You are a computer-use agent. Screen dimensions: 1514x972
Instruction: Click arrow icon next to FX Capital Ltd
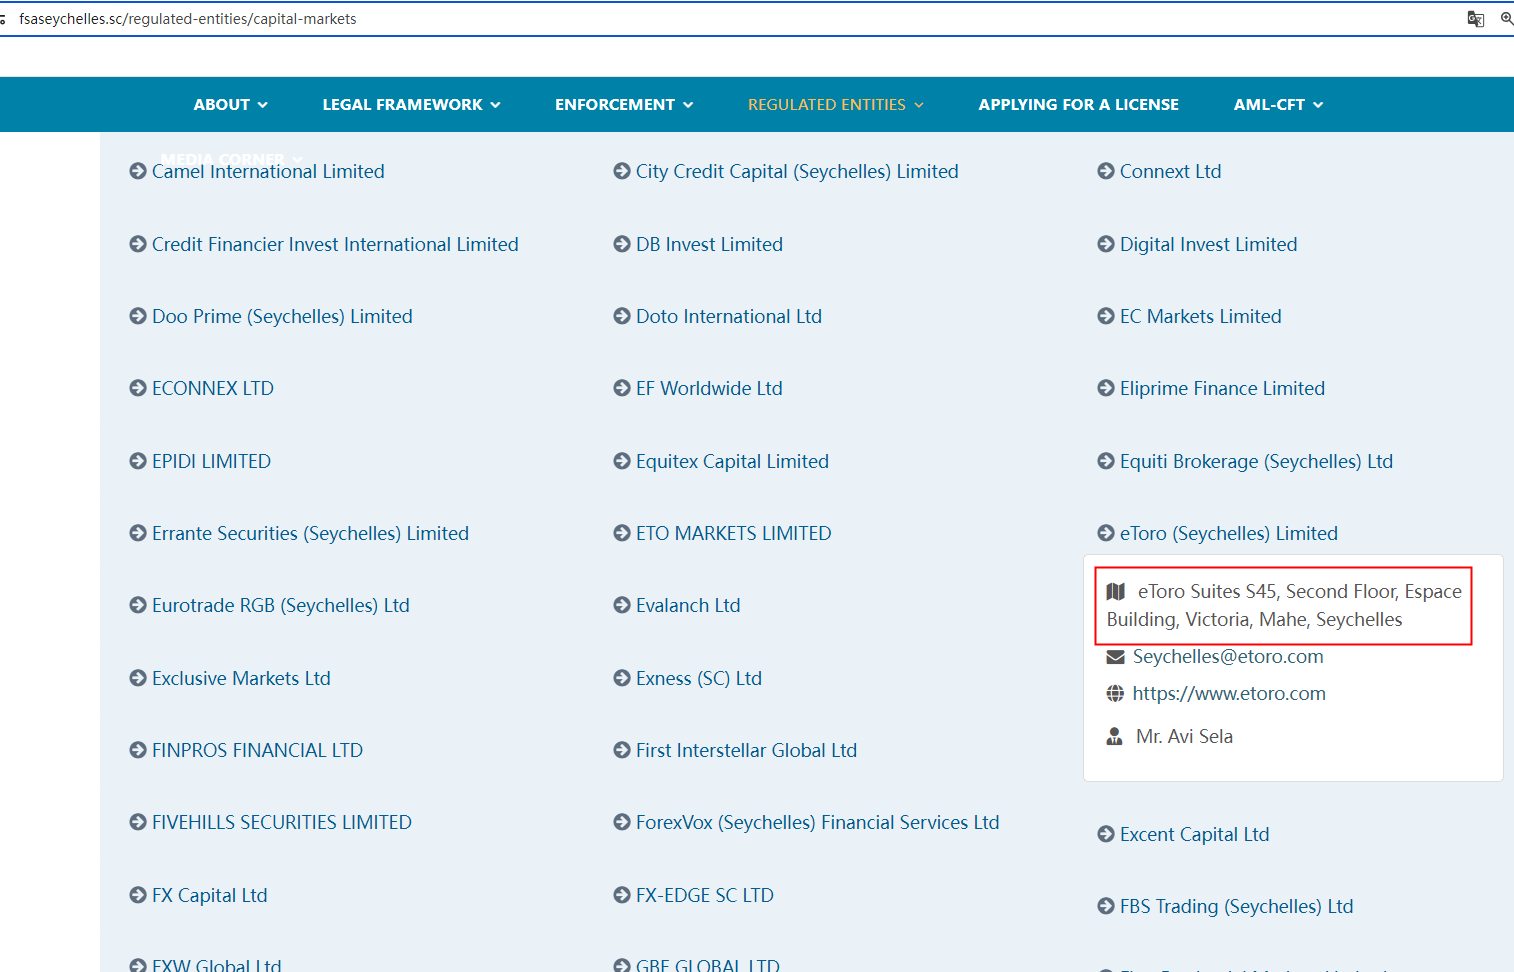pyautogui.click(x=138, y=895)
